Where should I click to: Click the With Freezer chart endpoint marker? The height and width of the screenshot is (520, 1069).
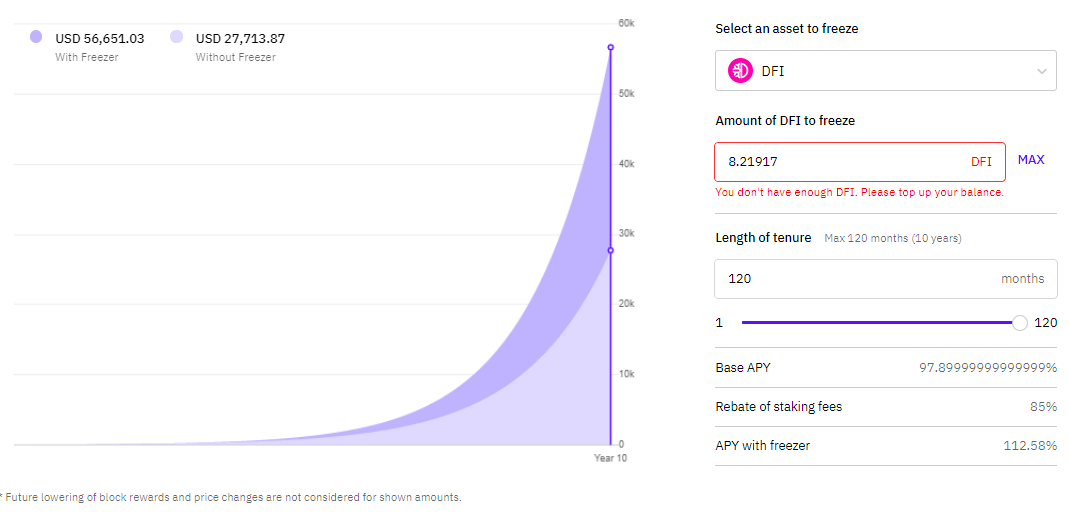click(610, 47)
